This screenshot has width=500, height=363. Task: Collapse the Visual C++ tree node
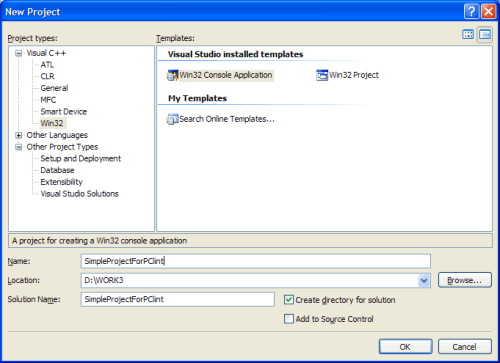[19, 53]
